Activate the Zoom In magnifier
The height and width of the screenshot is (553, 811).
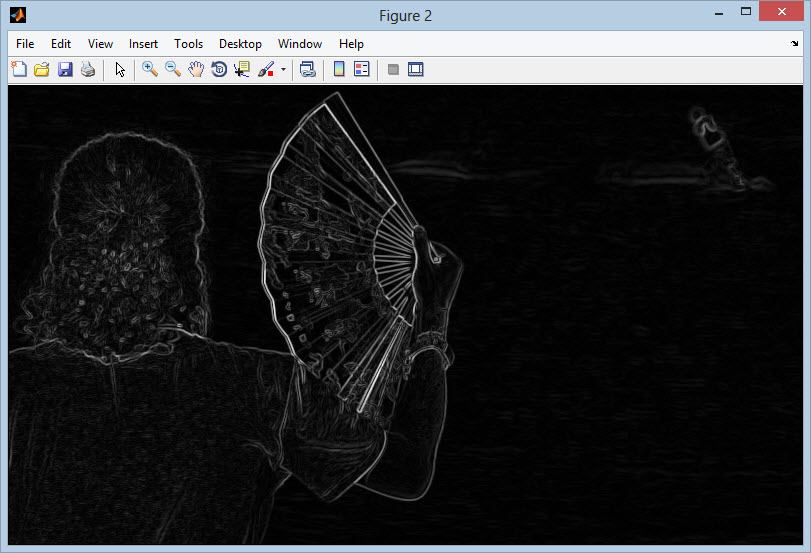pyautogui.click(x=150, y=69)
